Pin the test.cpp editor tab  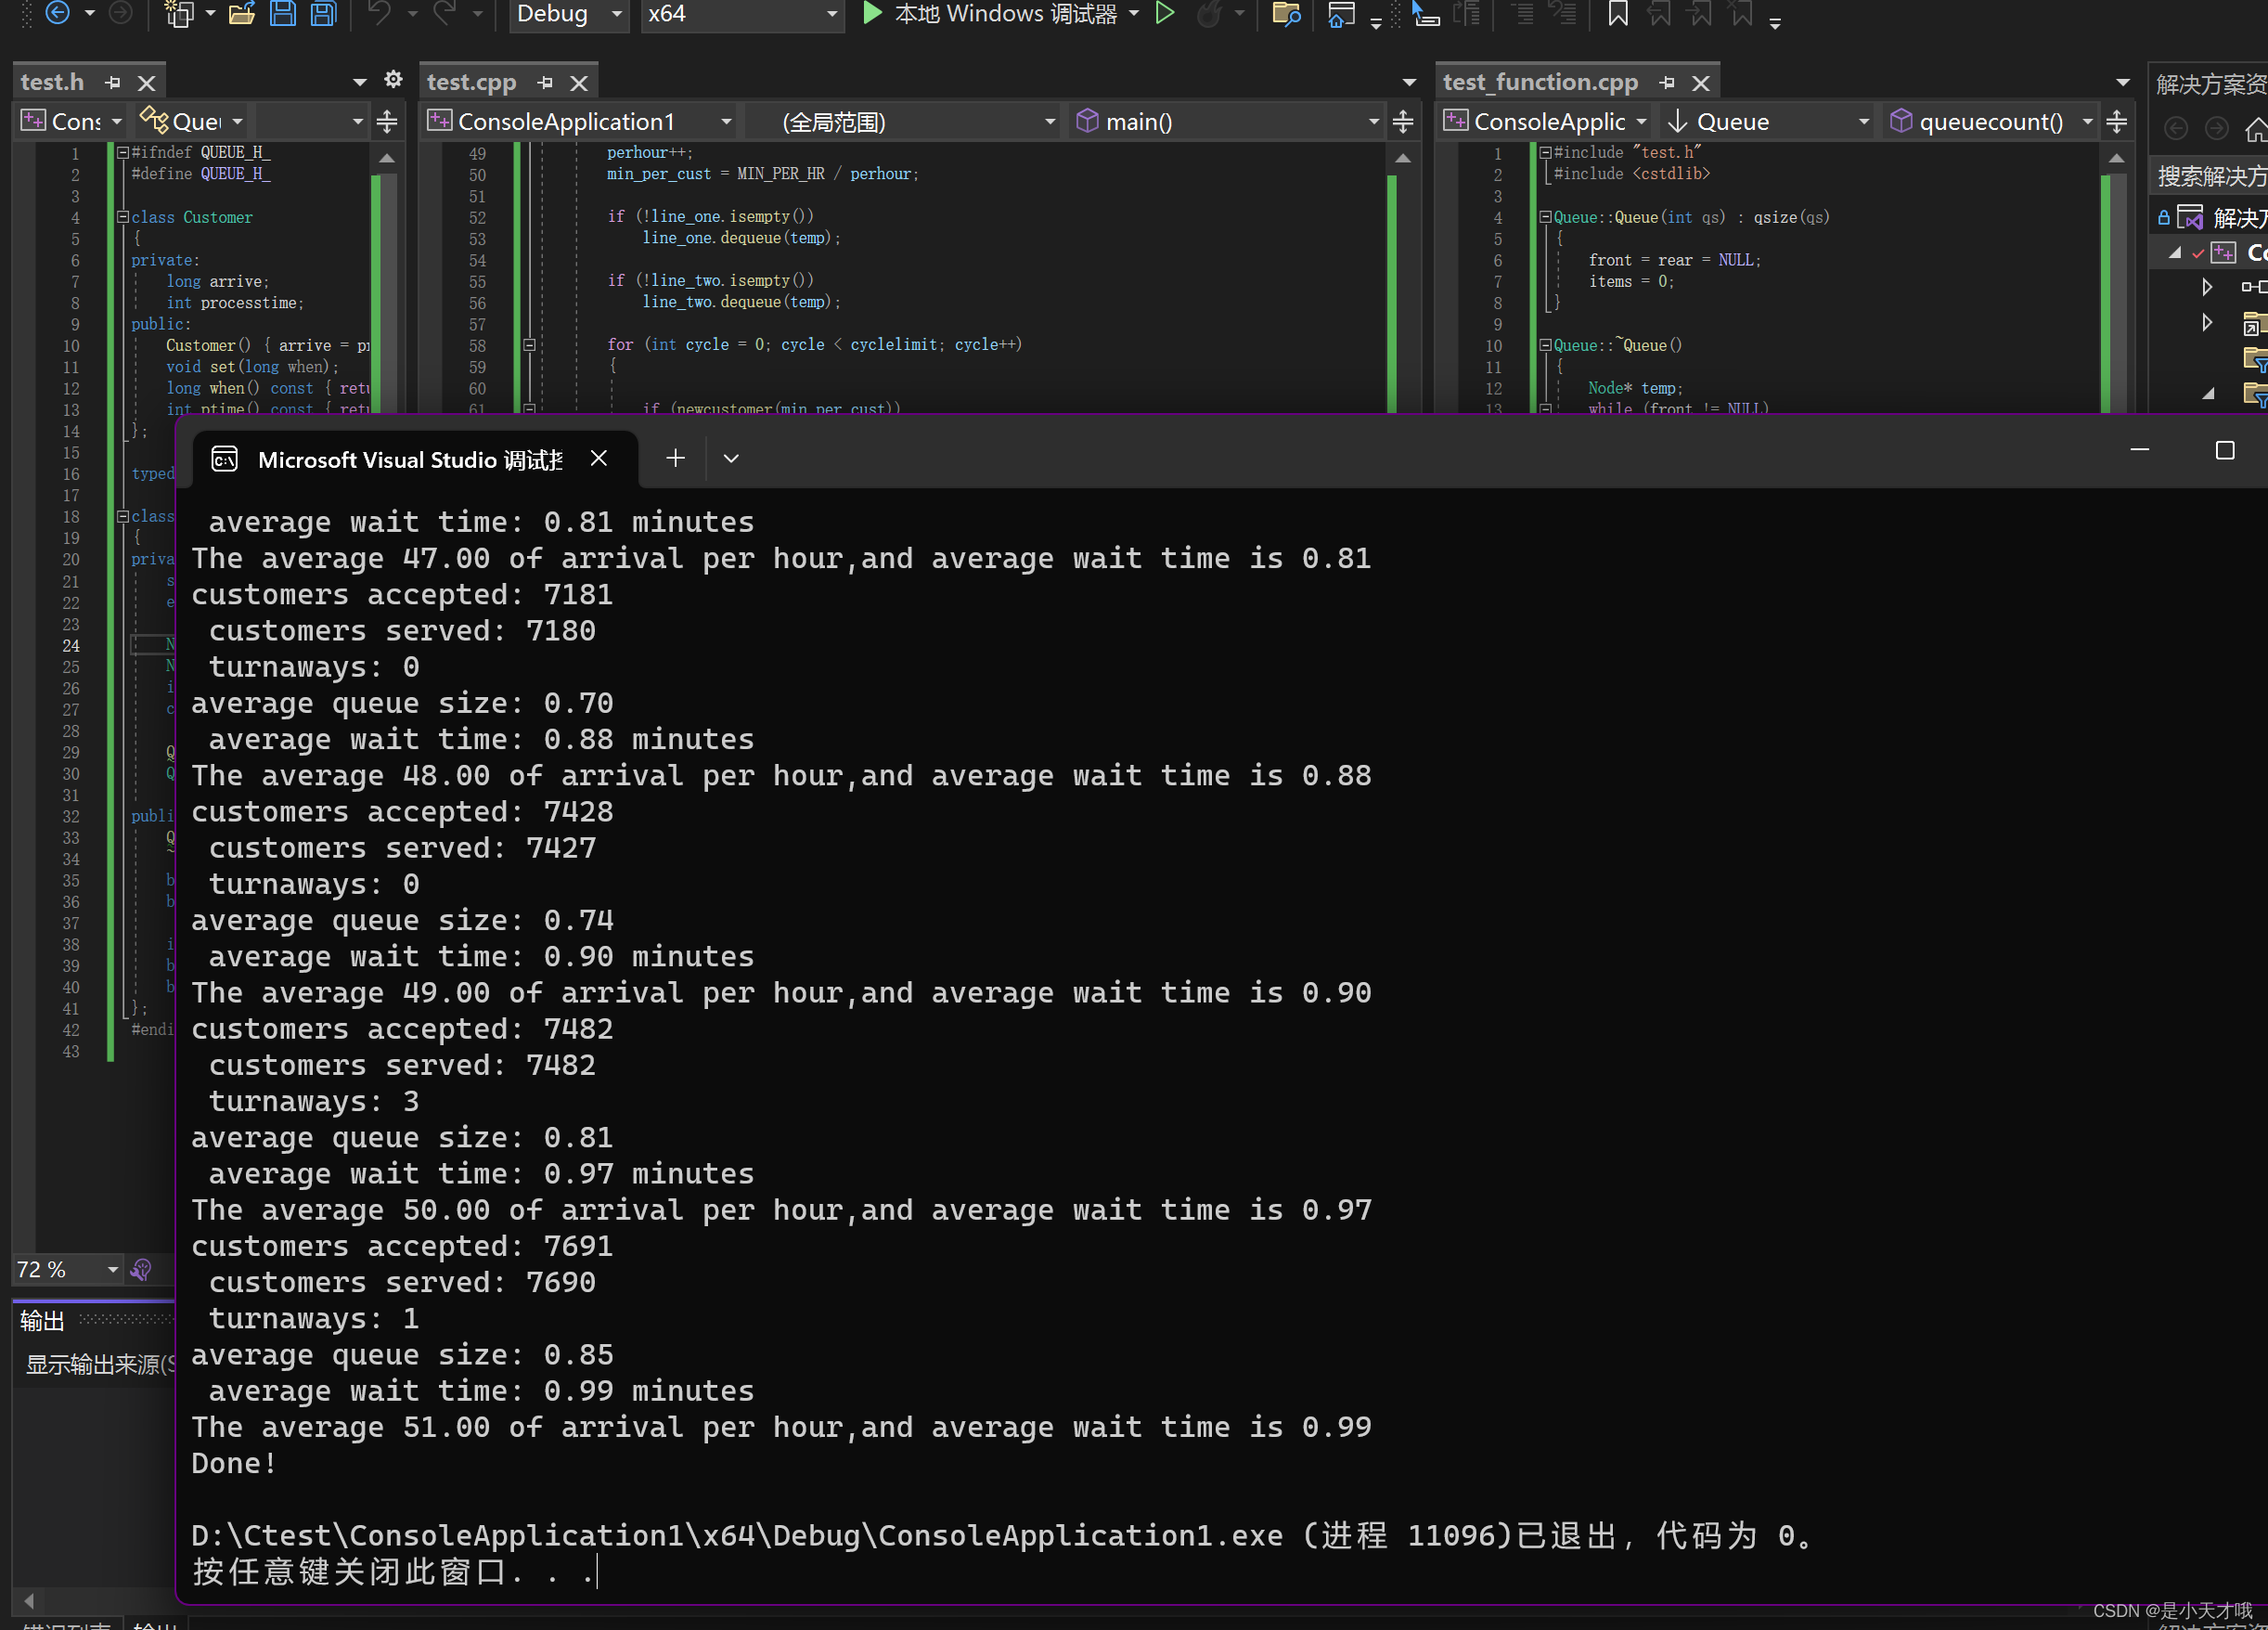[545, 82]
